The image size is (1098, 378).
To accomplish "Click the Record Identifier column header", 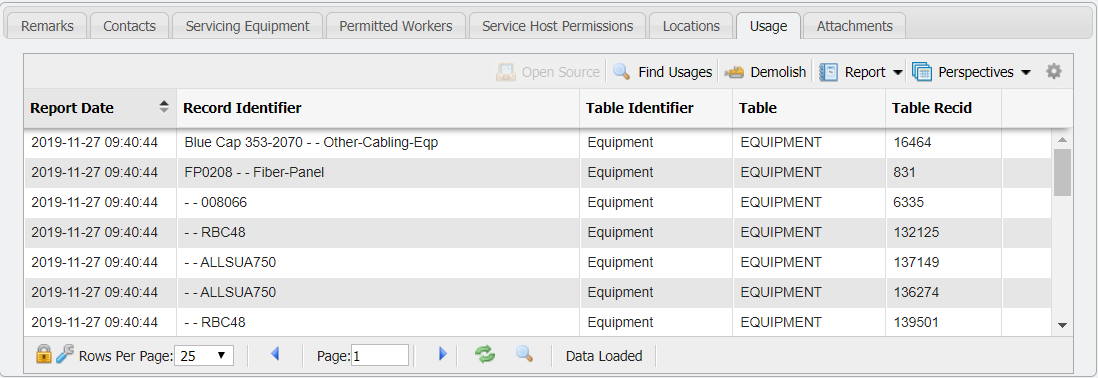I will pyautogui.click(x=378, y=108).
